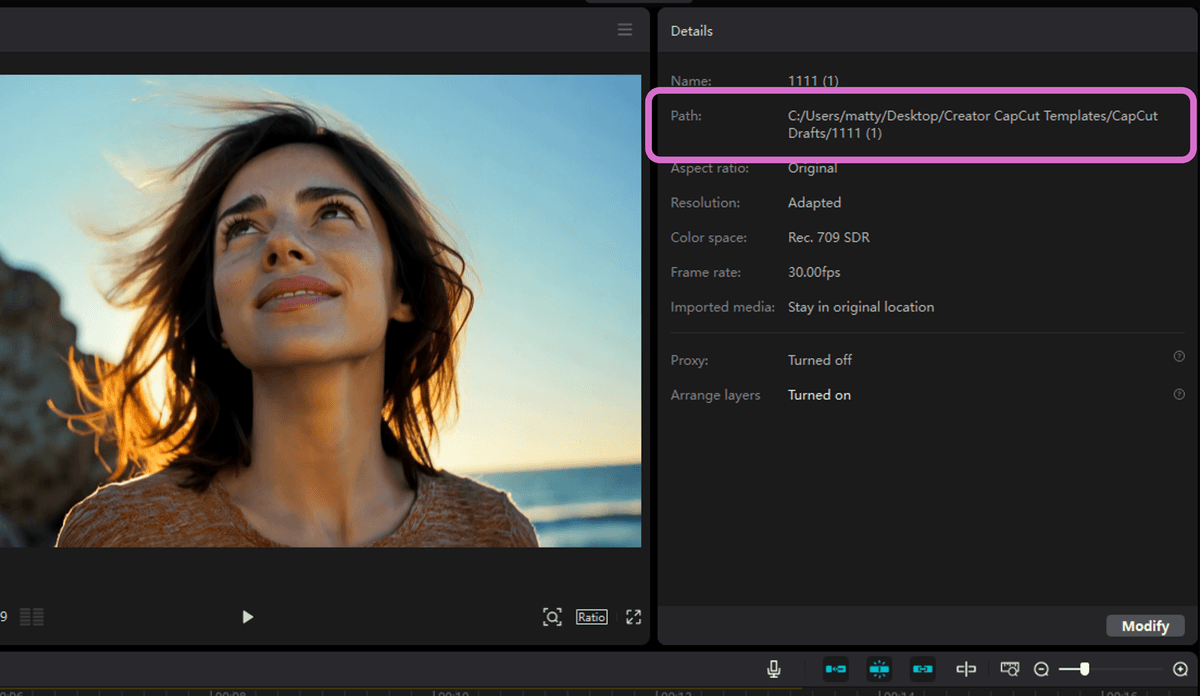Enter full screen preview mode

(633, 617)
